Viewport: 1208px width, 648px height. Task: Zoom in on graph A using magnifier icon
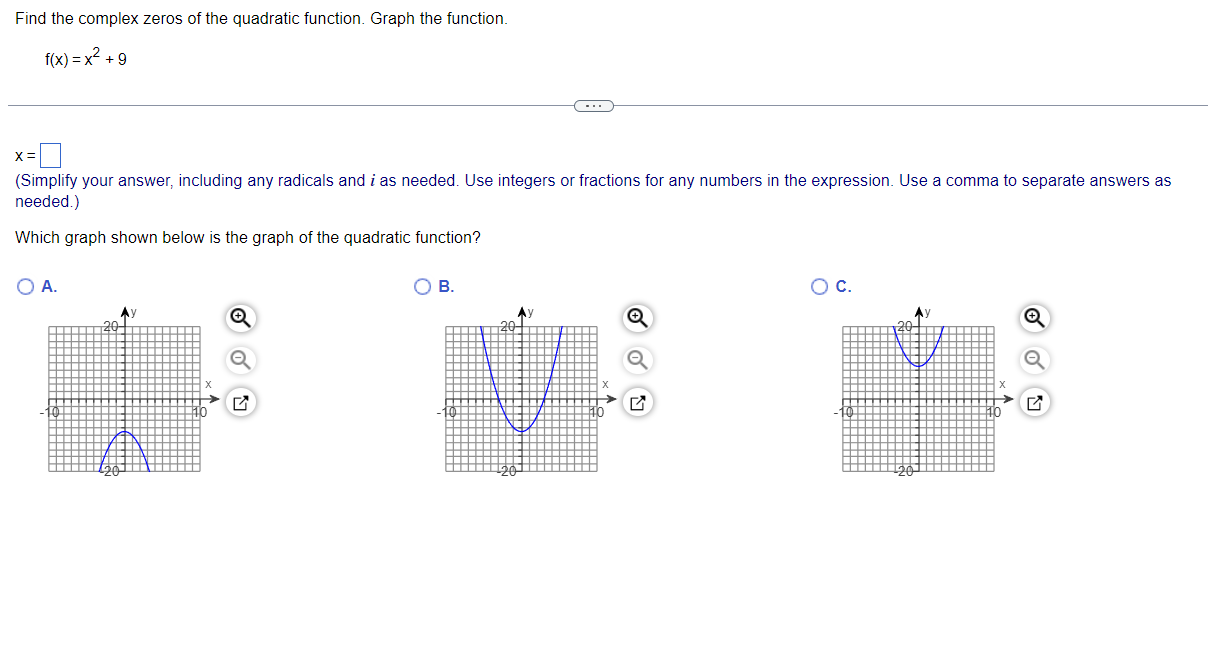pyautogui.click(x=239, y=318)
